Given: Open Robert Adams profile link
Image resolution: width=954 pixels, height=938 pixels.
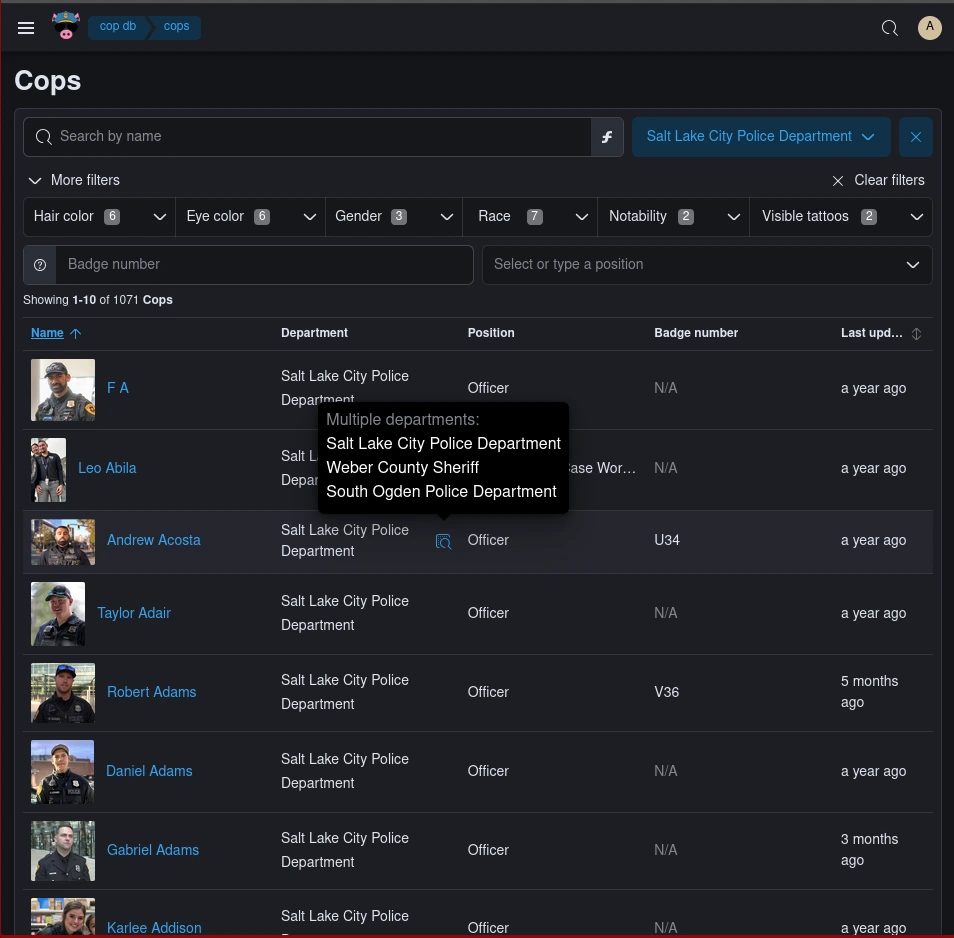Looking at the screenshot, I should (x=151, y=692).
